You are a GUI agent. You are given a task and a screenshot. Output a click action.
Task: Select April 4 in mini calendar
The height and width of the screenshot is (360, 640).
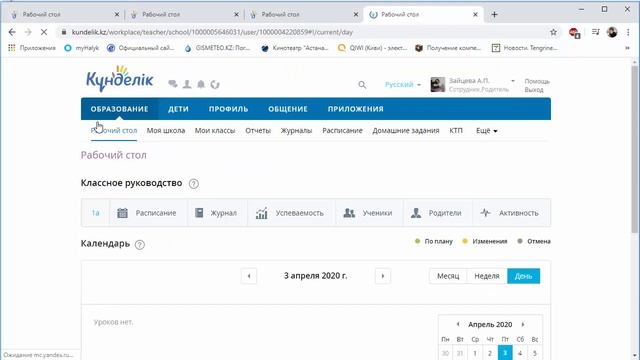520,353
